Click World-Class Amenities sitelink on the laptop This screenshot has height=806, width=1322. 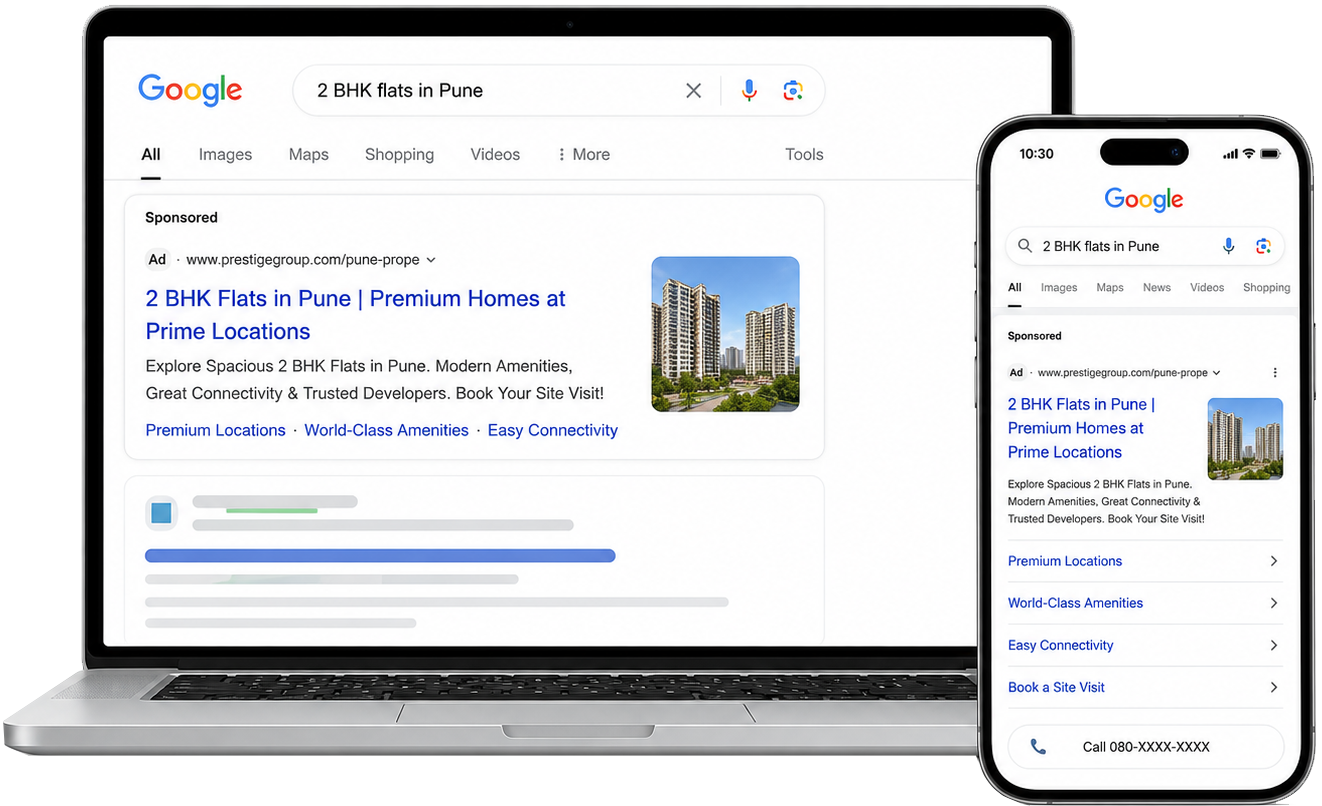(386, 430)
